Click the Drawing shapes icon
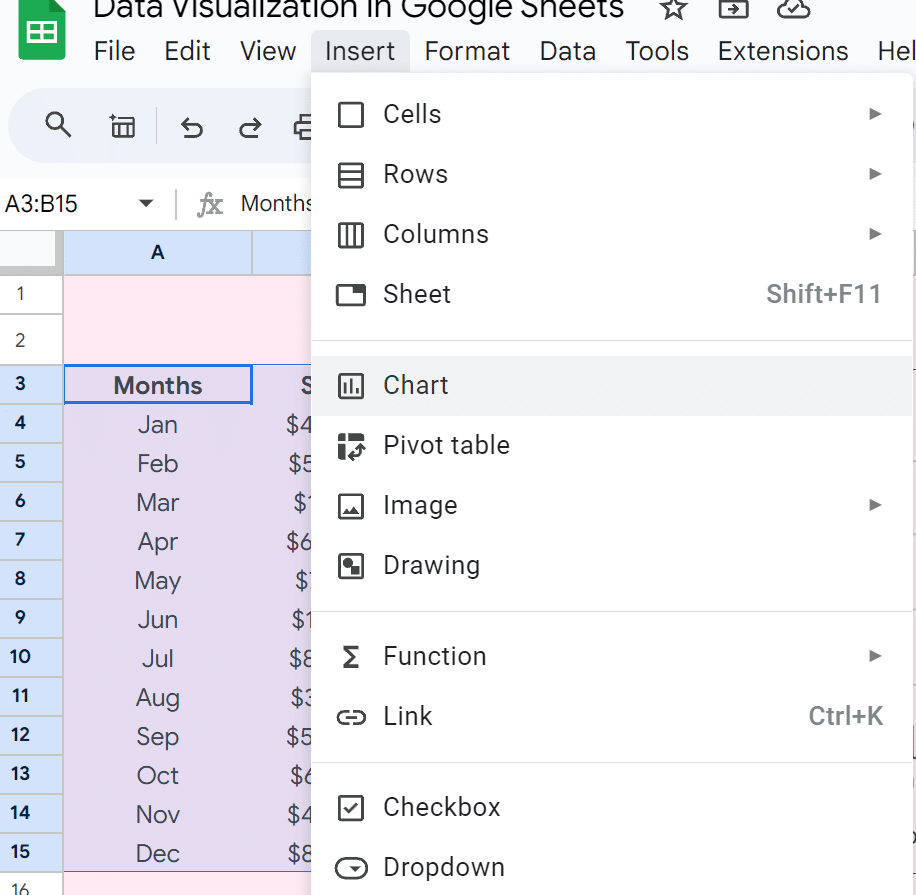Image resolution: width=916 pixels, height=895 pixels. (351, 566)
